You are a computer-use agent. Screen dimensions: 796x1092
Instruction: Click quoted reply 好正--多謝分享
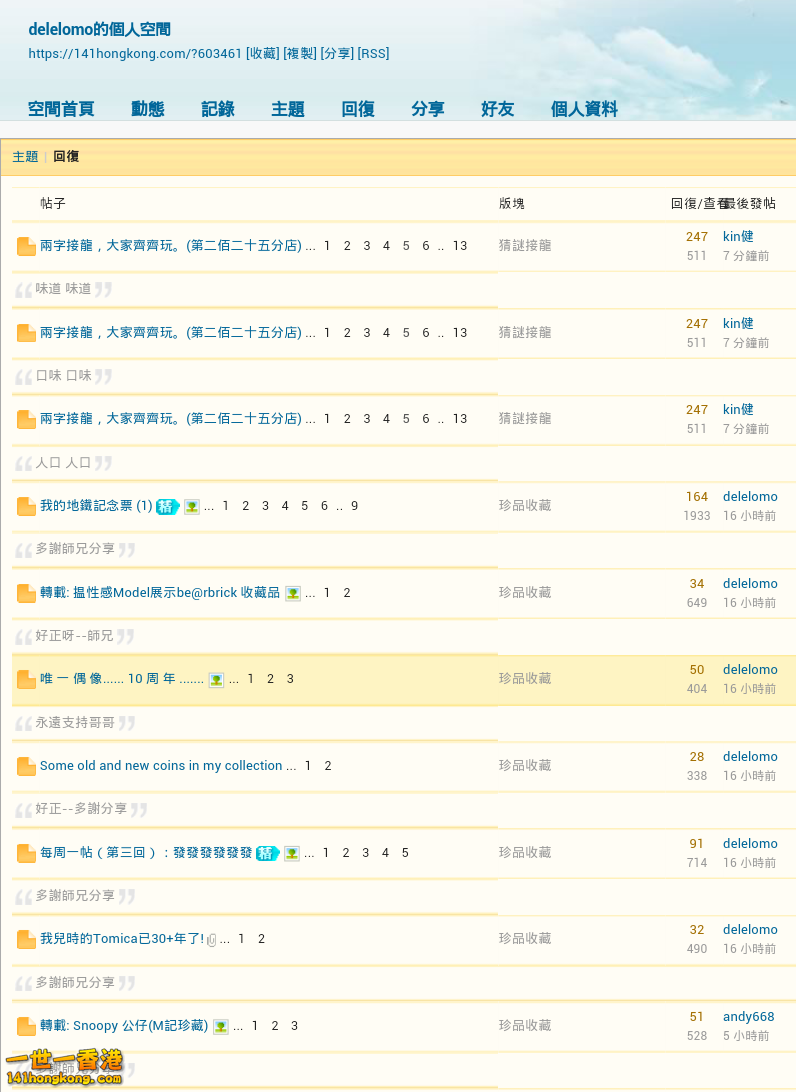(81, 809)
